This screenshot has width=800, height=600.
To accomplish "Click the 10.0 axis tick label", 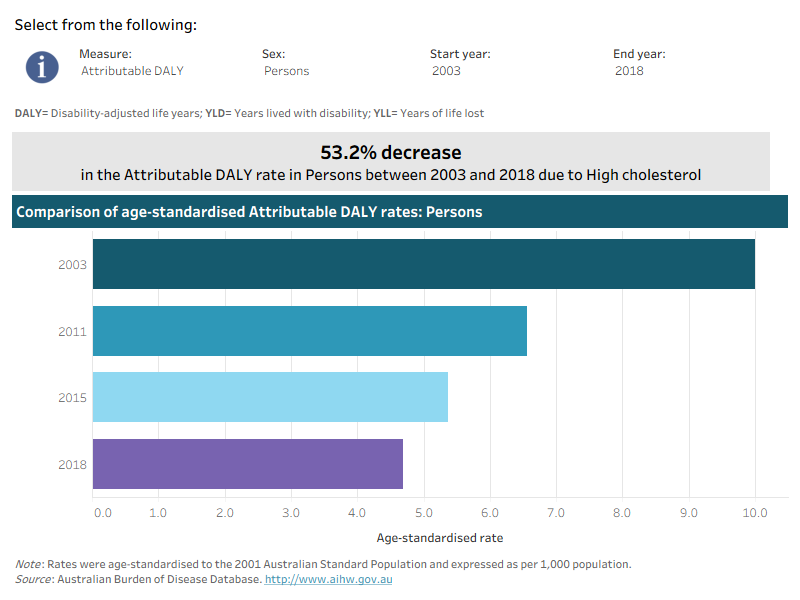I will click(755, 513).
